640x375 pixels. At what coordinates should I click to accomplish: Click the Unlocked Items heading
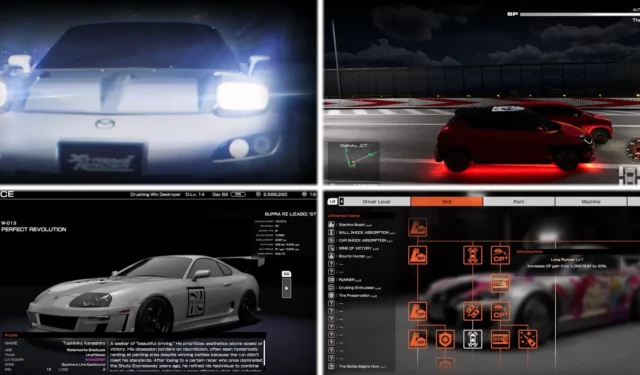point(344,215)
